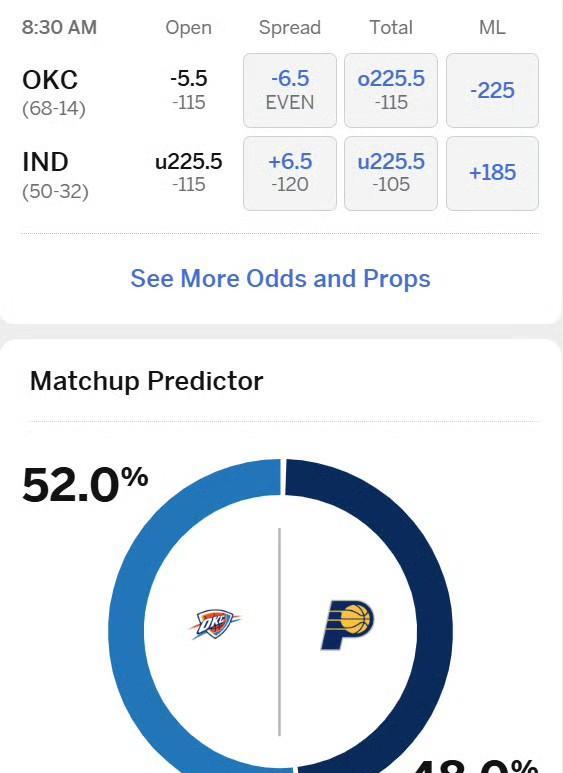This screenshot has height=773, width=563.
Task: Select OKC spread -6.5 EVEN
Action: pyautogui.click(x=290, y=90)
